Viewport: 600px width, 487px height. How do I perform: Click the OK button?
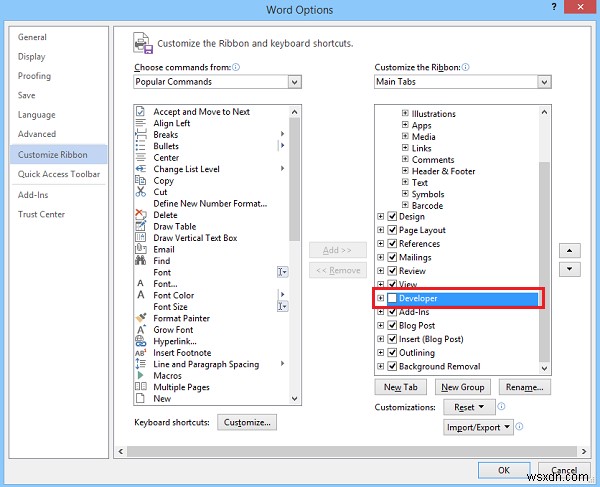504,470
